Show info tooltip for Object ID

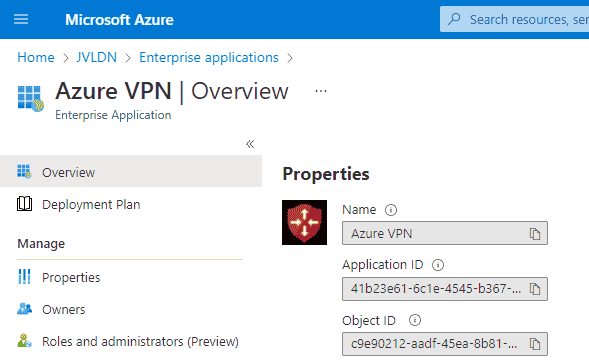(415, 320)
